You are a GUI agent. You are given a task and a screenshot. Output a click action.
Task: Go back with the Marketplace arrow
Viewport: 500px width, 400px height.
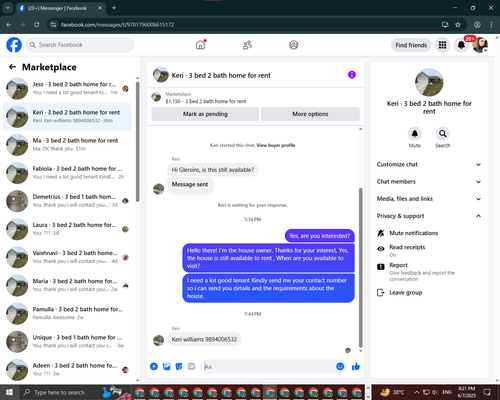pos(12,67)
